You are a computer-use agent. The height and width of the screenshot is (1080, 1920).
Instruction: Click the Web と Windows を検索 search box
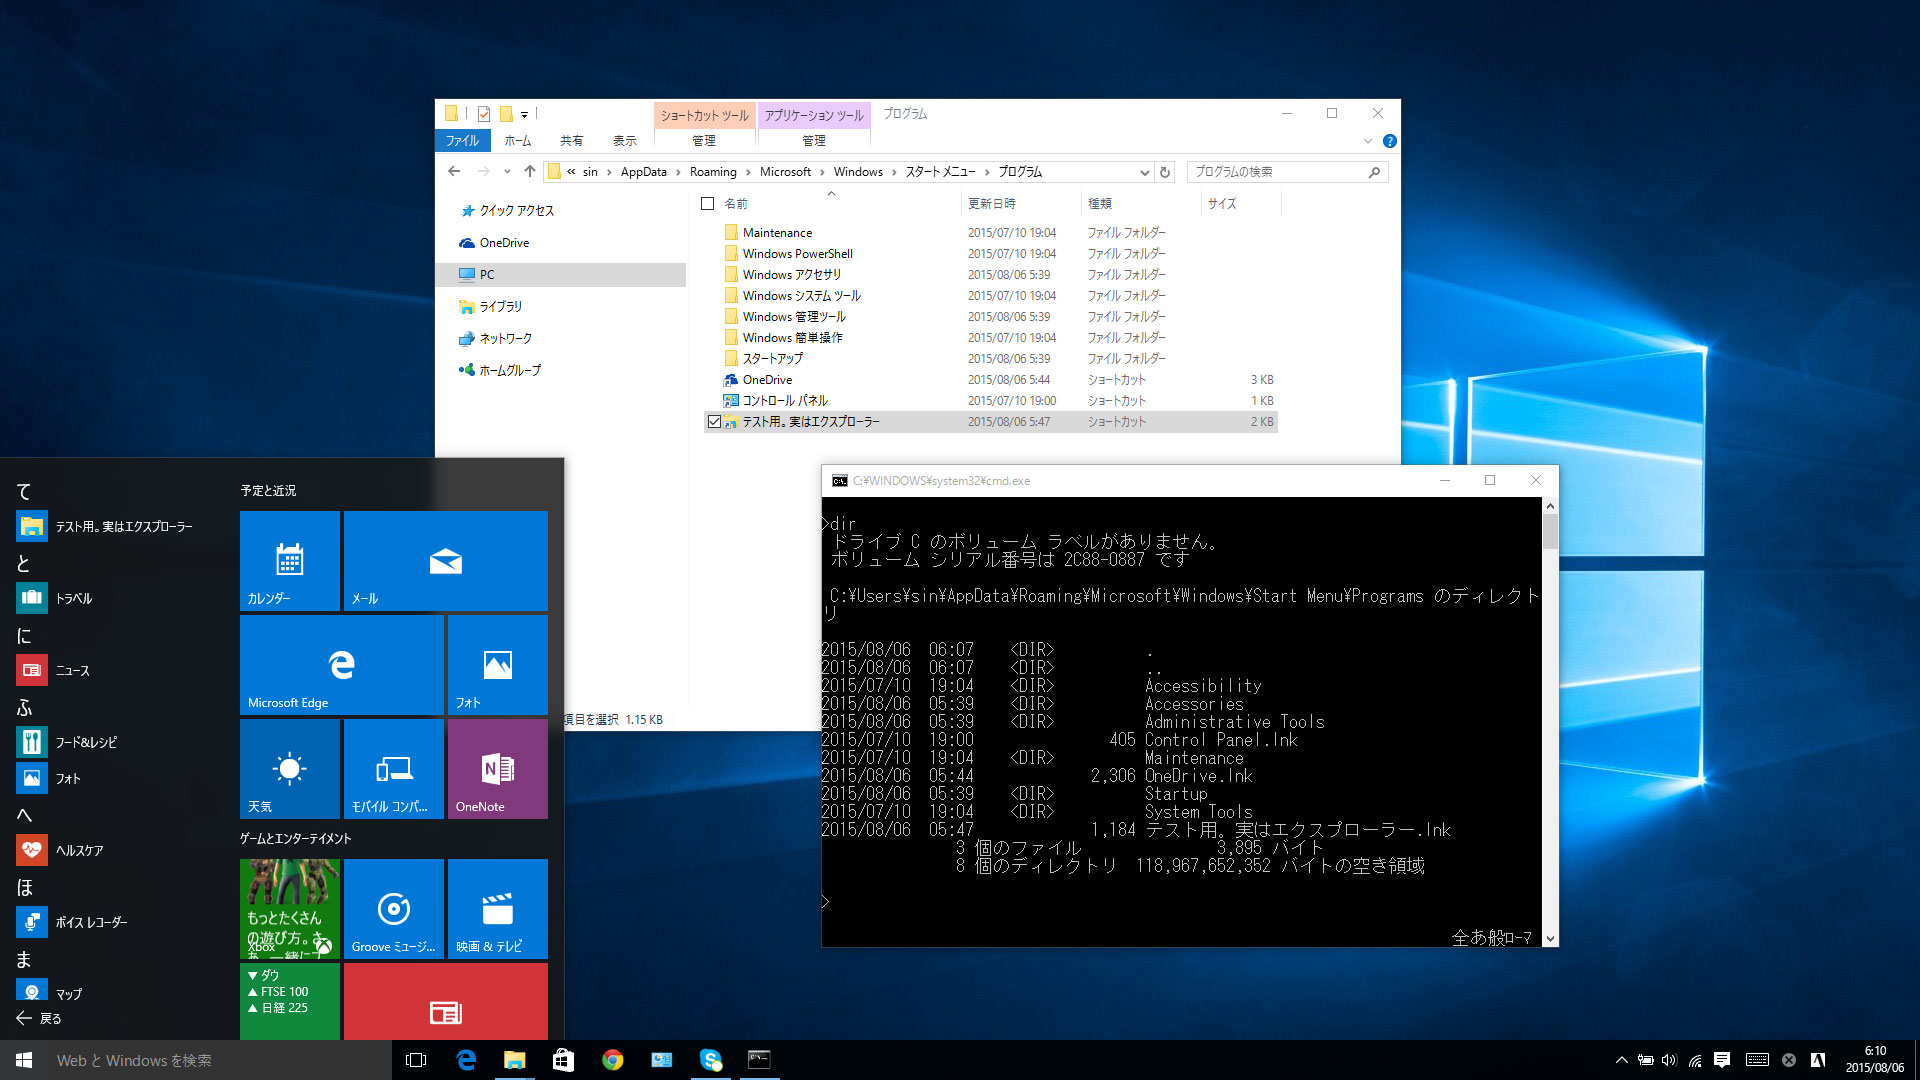click(220, 1060)
